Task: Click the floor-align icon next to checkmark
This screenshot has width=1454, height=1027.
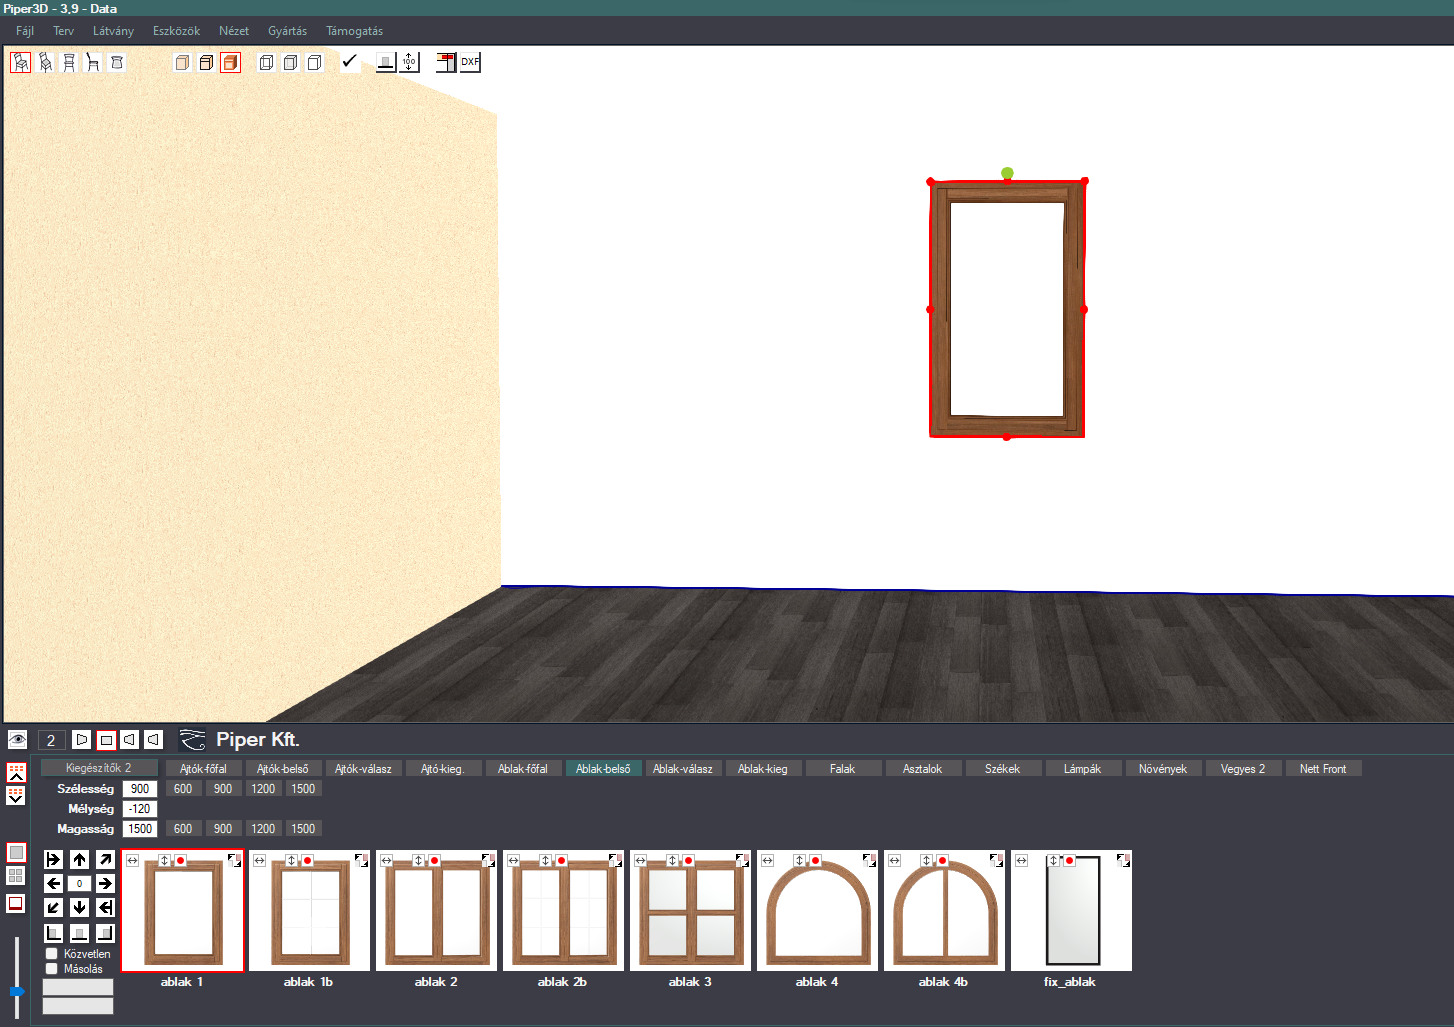Action: pos(386,62)
